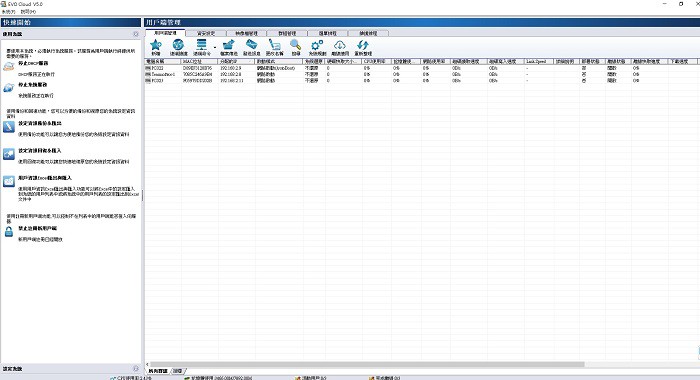Click the globe icon beside the stop system service entry
Viewport: 700px width, 380px height.
click(x=8, y=88)
